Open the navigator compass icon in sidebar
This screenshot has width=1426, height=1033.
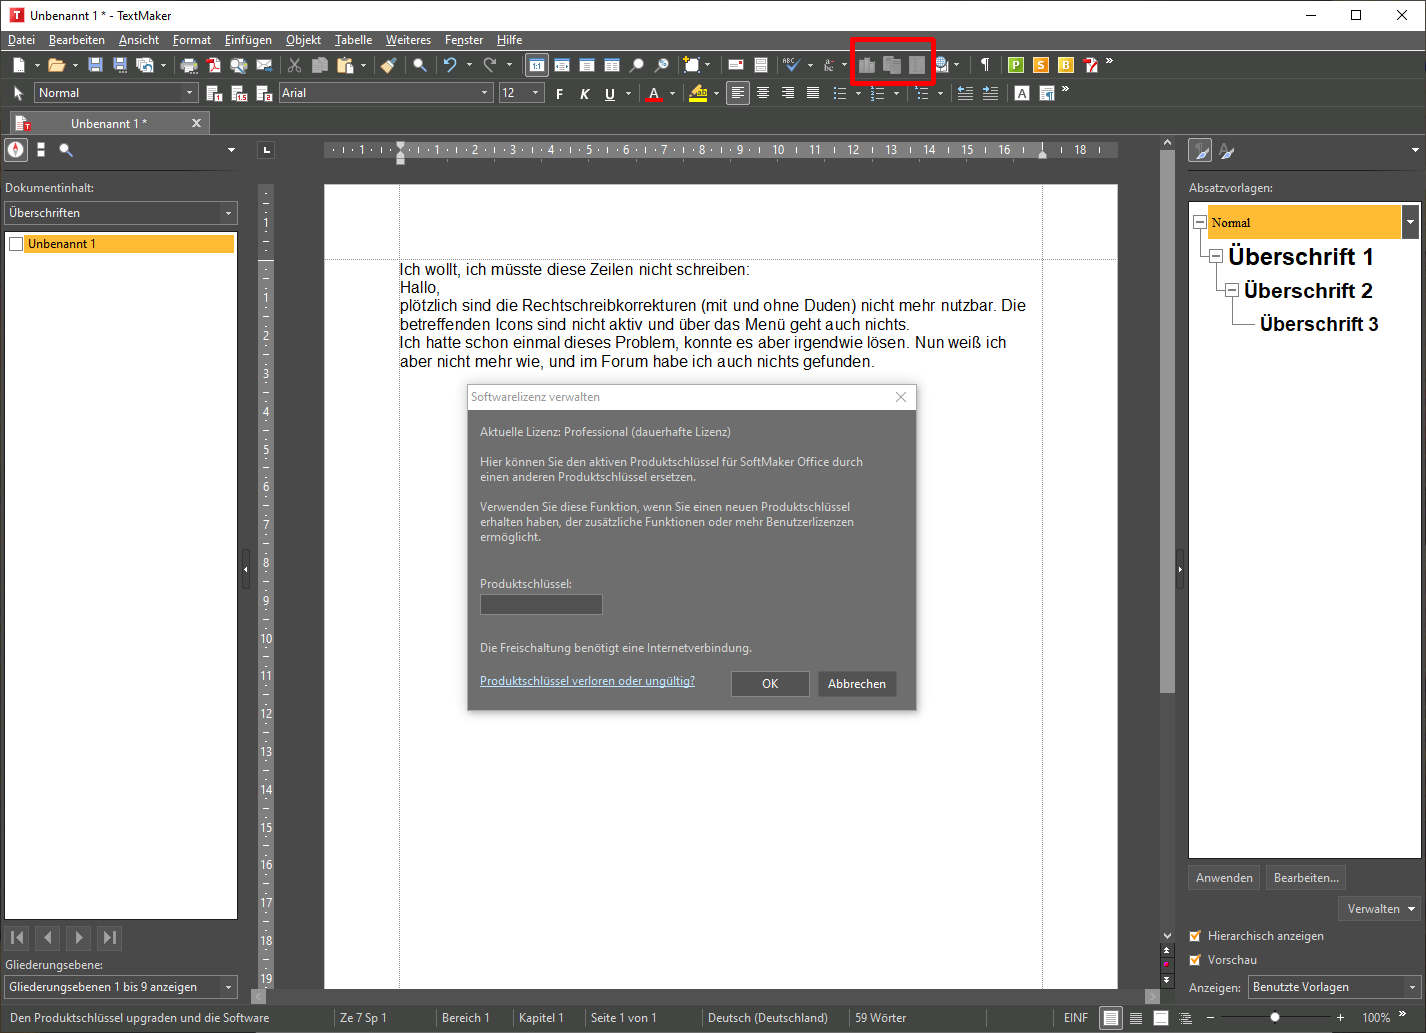pos(16,150)
